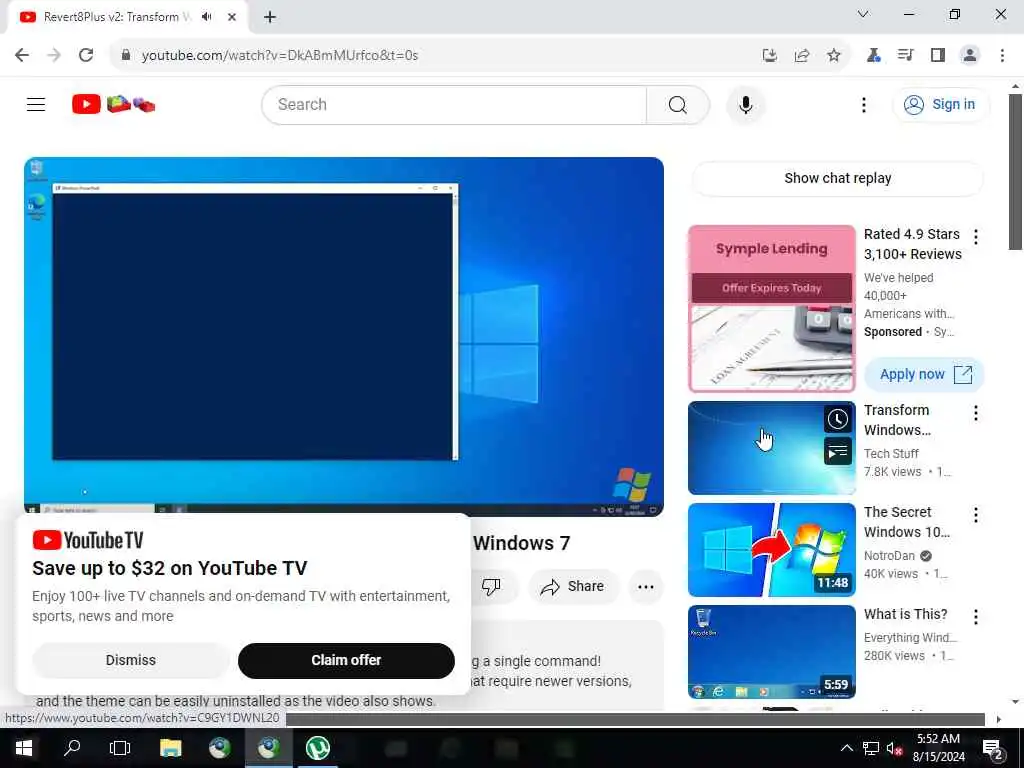
Task: Dismiss the YouTube TV offer
Action: [x=131, y=660]
